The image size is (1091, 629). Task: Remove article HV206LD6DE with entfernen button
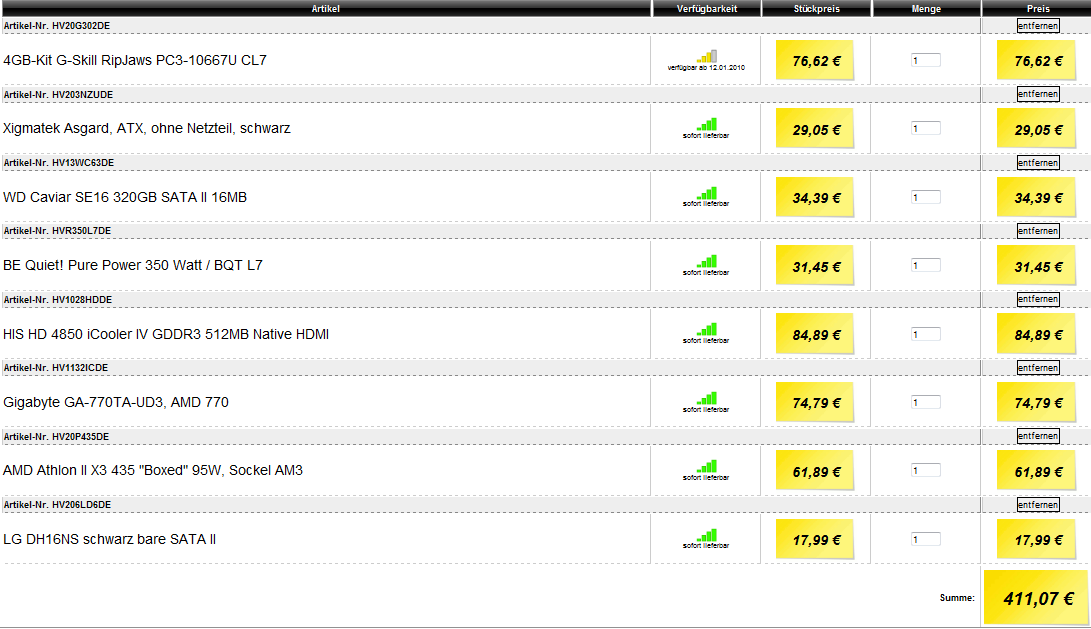(x=1038, y=504)
